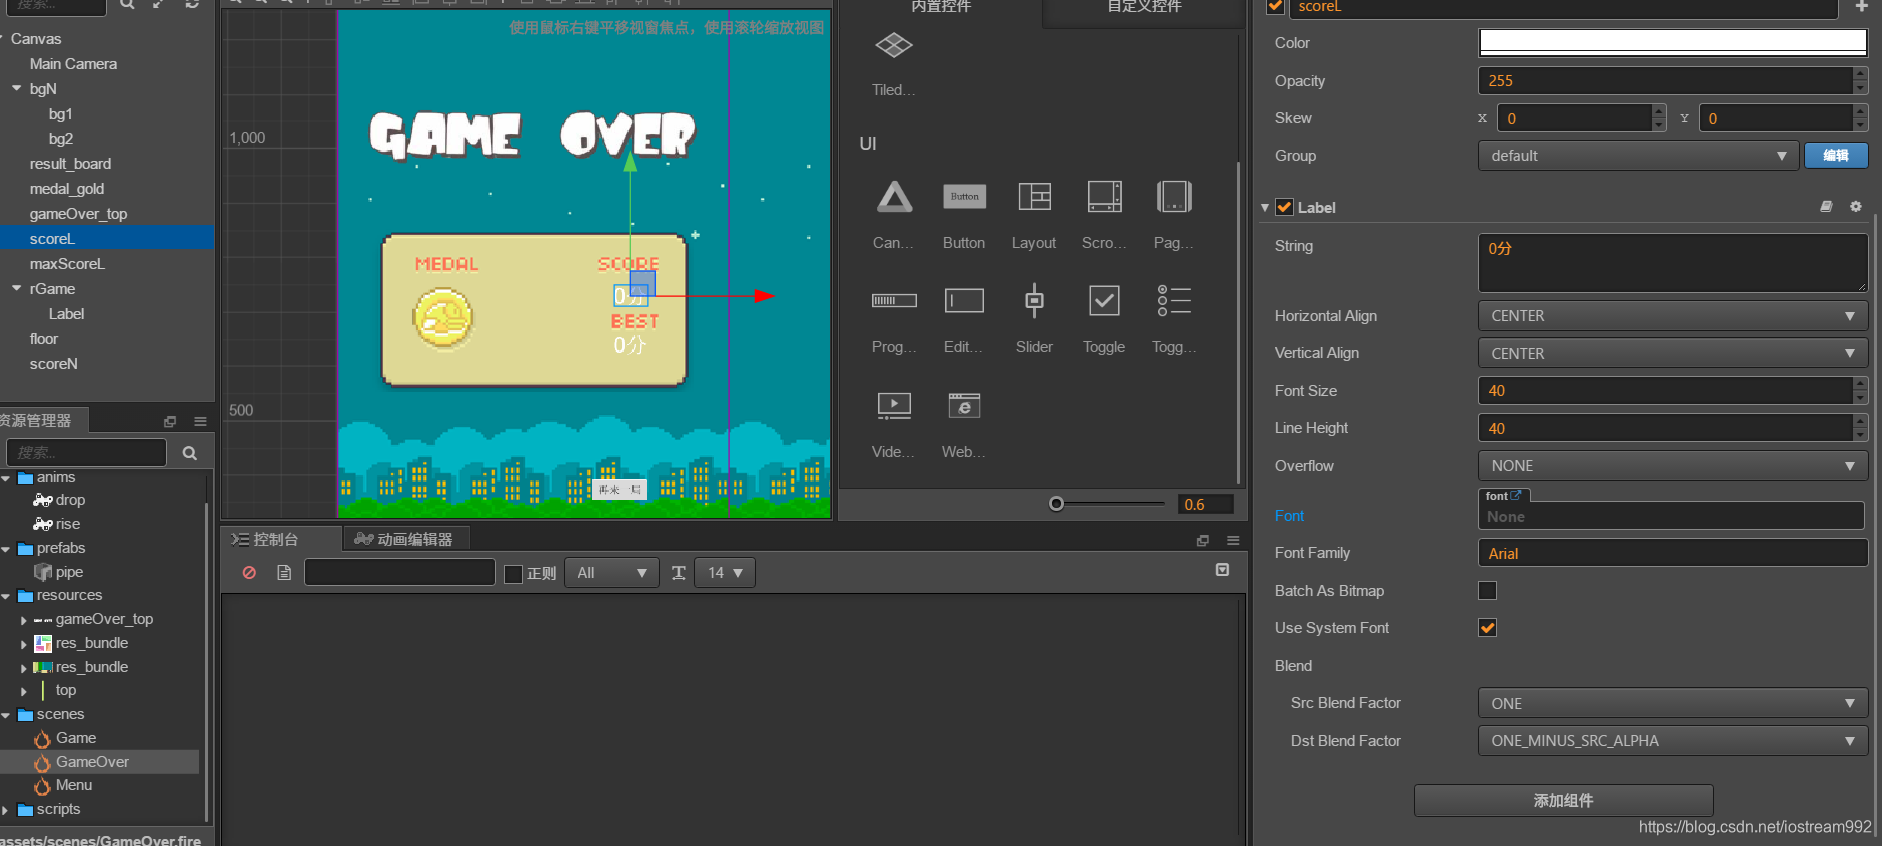The width and height of the screenshot is (1882, 846).
Task: Pick the Slider control icon
Action: [x=1034, y=300]
